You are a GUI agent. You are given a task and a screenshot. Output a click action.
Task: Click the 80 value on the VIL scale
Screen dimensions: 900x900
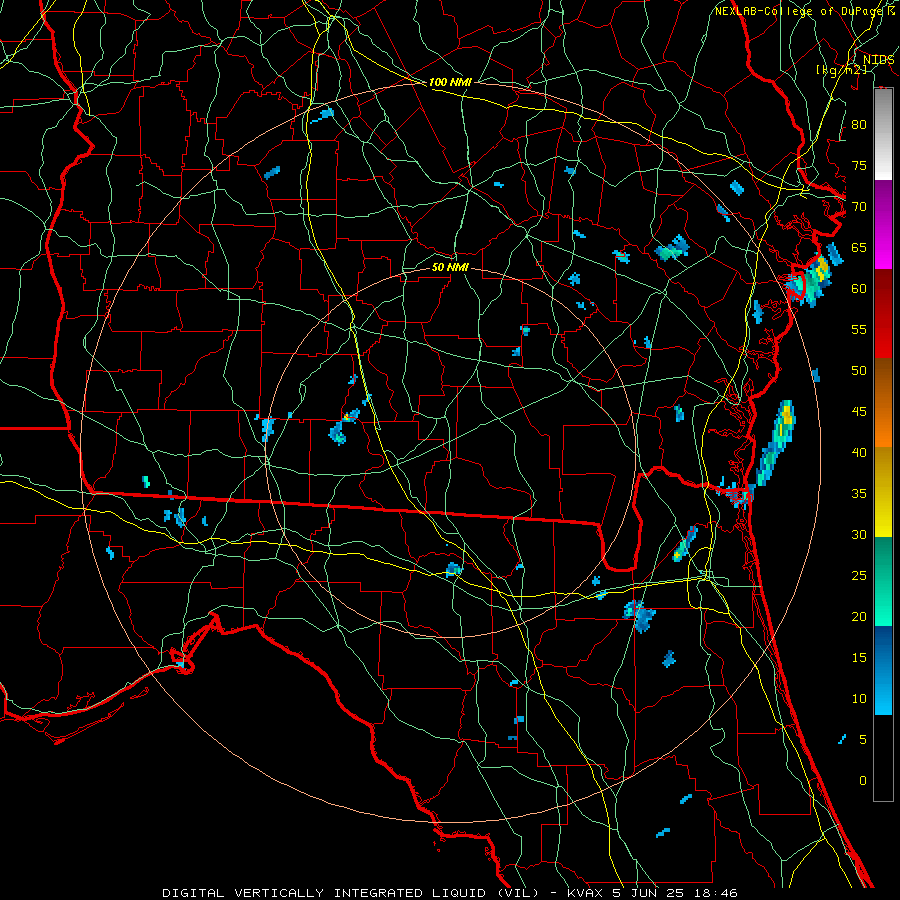pos(859,125)
